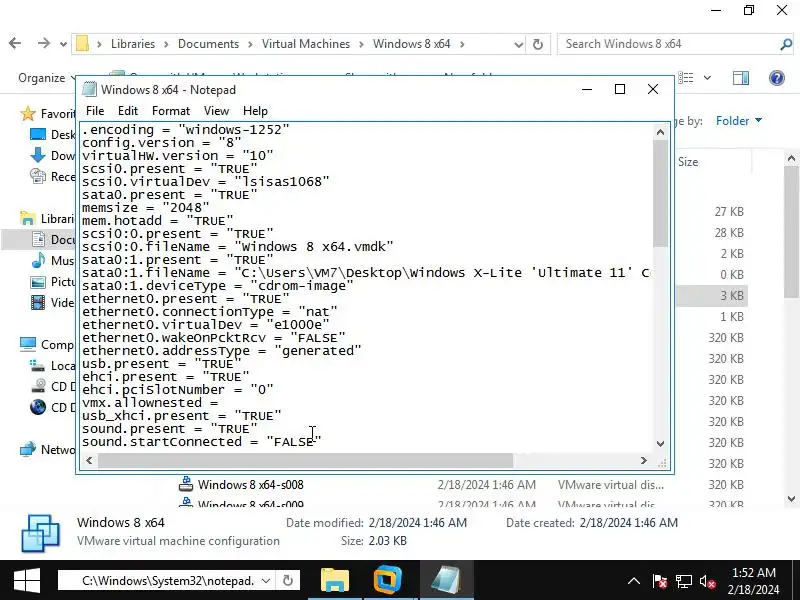Click the search magnifier icon
The height and width of the screenshot is (600, 800).
tap(786, 44)
